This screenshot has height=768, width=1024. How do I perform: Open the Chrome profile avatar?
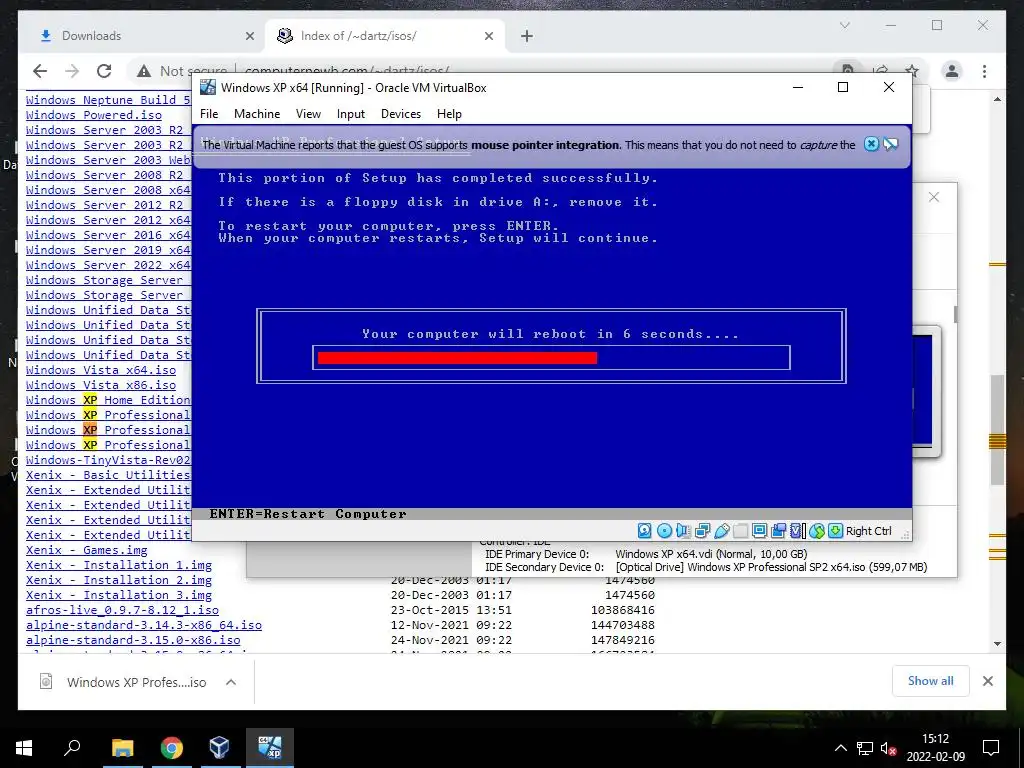click(952, 71)
